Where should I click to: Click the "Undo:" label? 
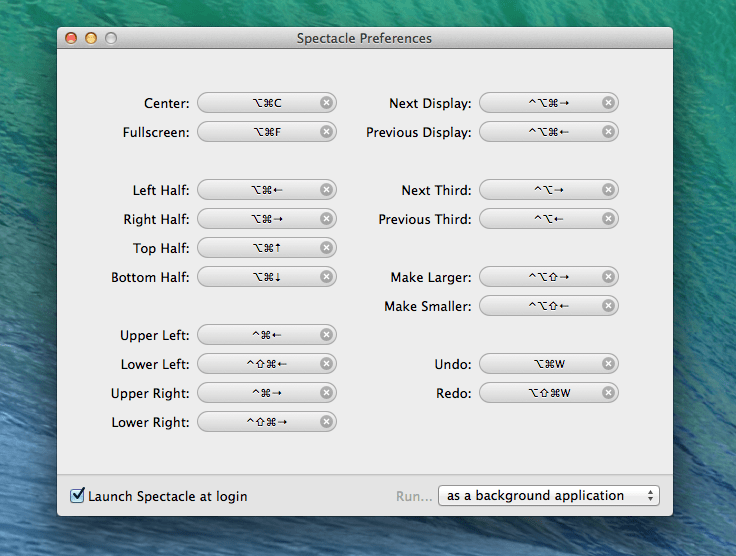pyautogui.click(x=453, y=364)
